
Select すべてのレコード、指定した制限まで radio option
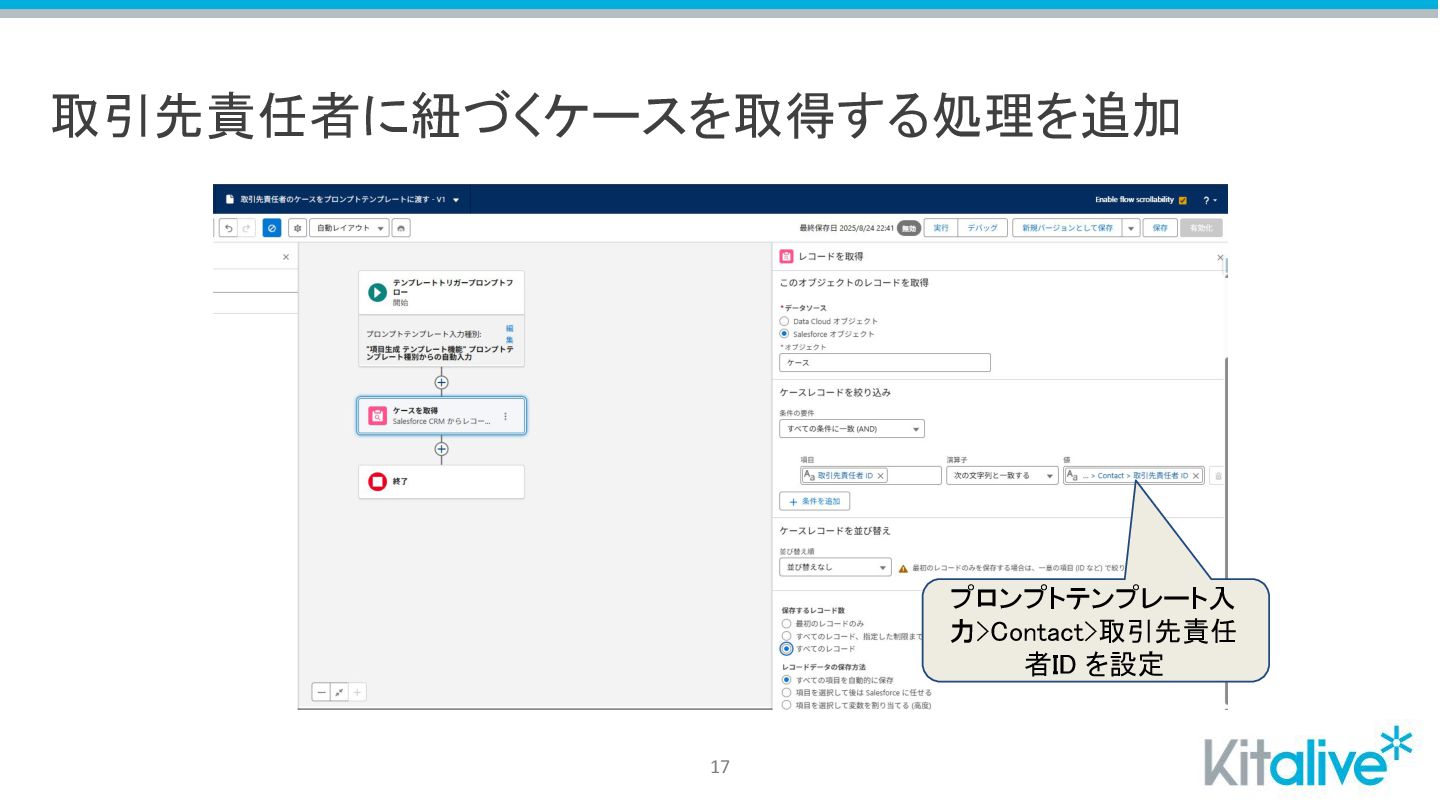coord(786,636)
